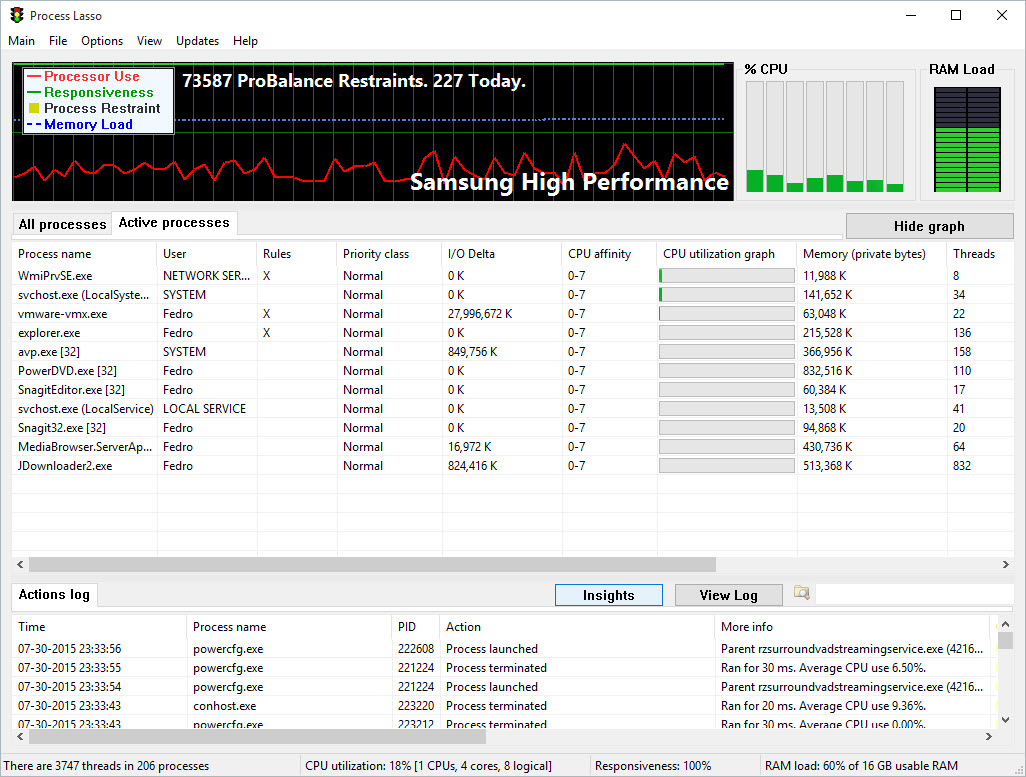
Task: Open the View menu
Action: pyautogui.click(x=149, y=41)
